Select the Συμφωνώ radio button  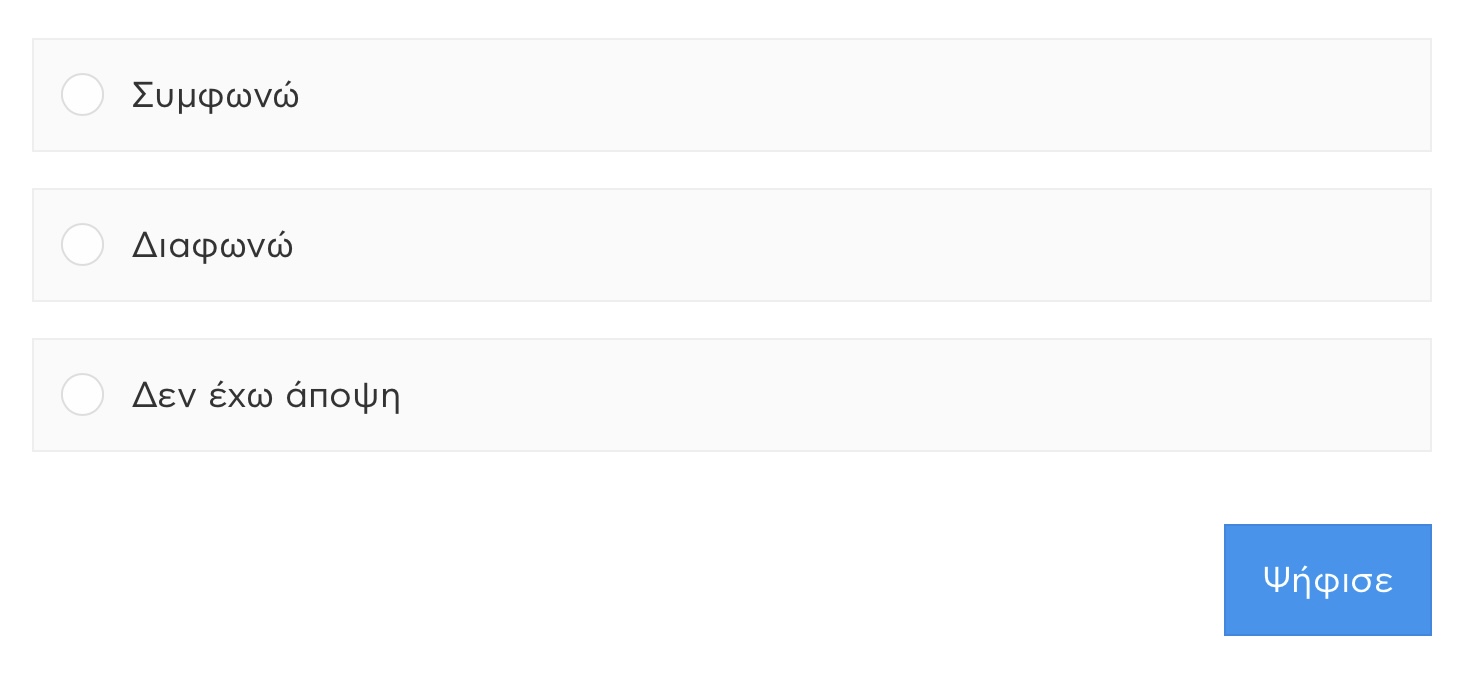pyautogui.click(x=82, y=95)
